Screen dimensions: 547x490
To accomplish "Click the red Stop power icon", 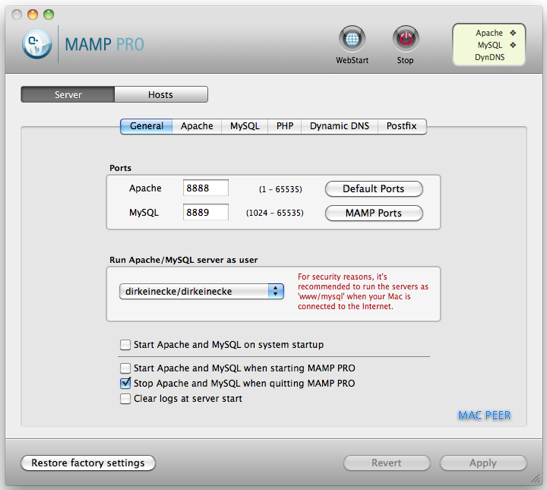I will 405,38.
